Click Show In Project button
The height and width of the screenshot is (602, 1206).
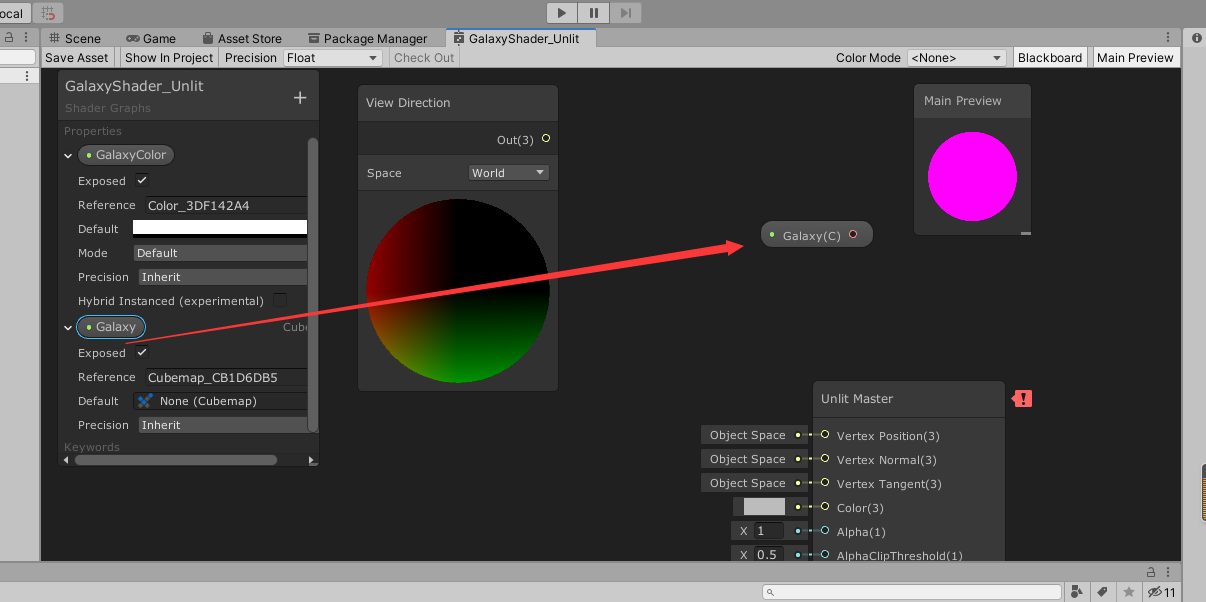coord(168,57)
